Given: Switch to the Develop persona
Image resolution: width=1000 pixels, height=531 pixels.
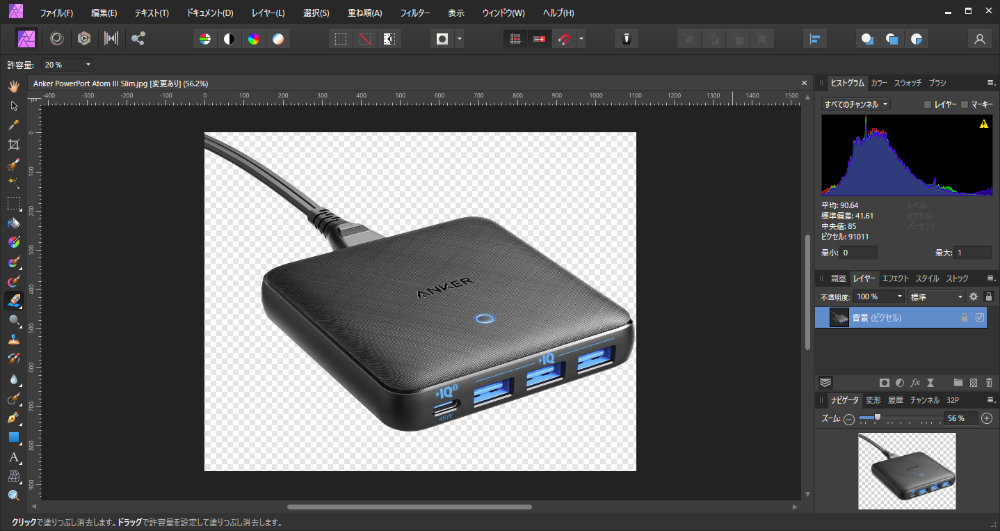Looking at the screenshot, I should (84, 39).
